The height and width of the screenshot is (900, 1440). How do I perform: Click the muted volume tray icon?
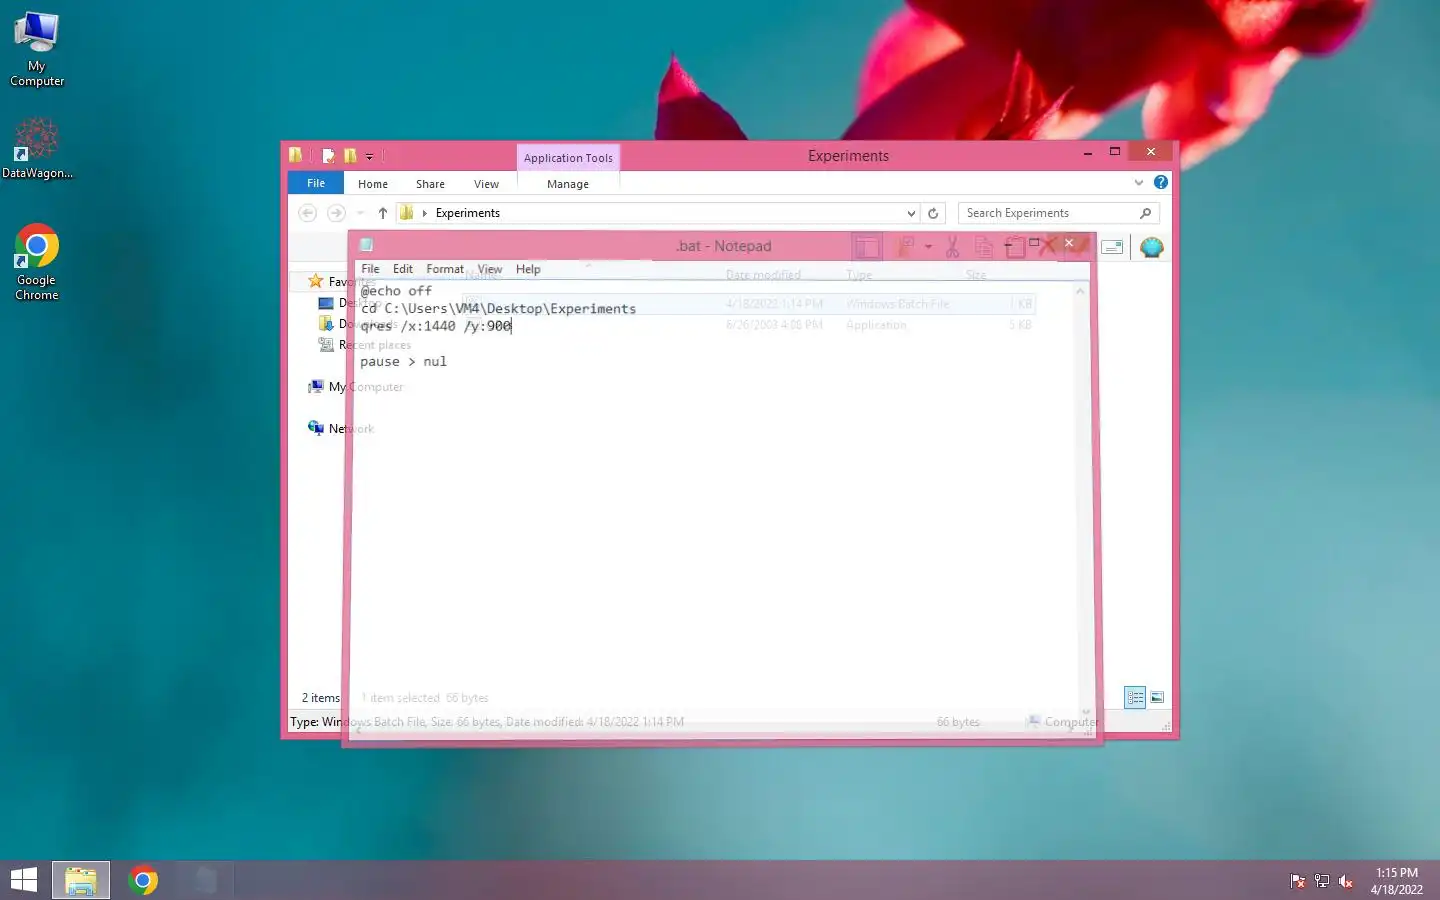(1346, 881)
